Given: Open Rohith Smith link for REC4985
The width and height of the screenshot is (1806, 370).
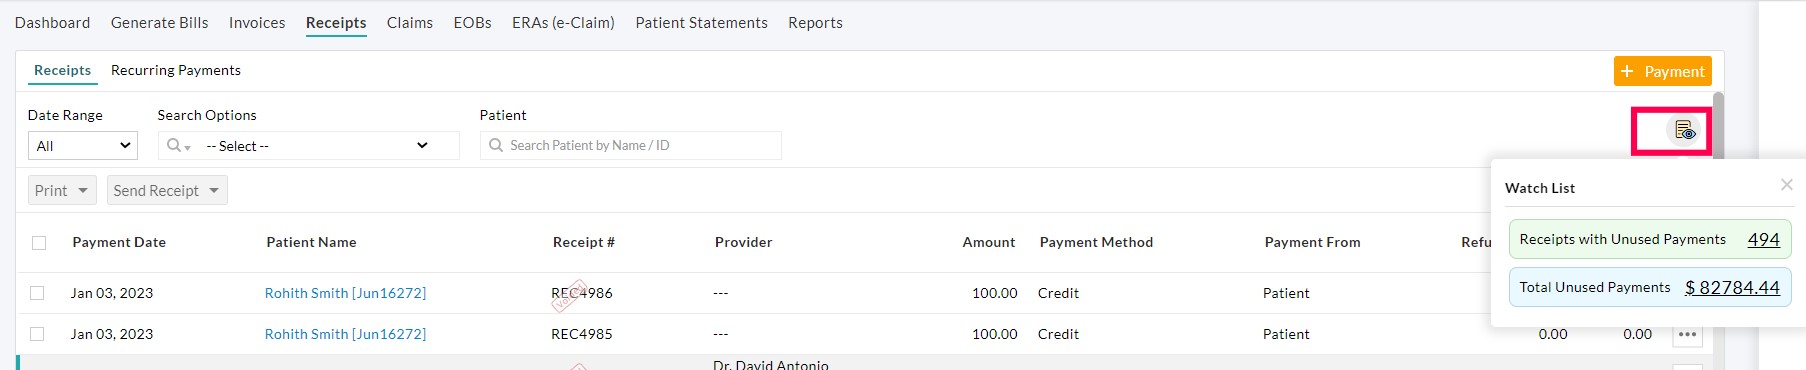Looking at the screenshot, I should (x=345, y=334).
